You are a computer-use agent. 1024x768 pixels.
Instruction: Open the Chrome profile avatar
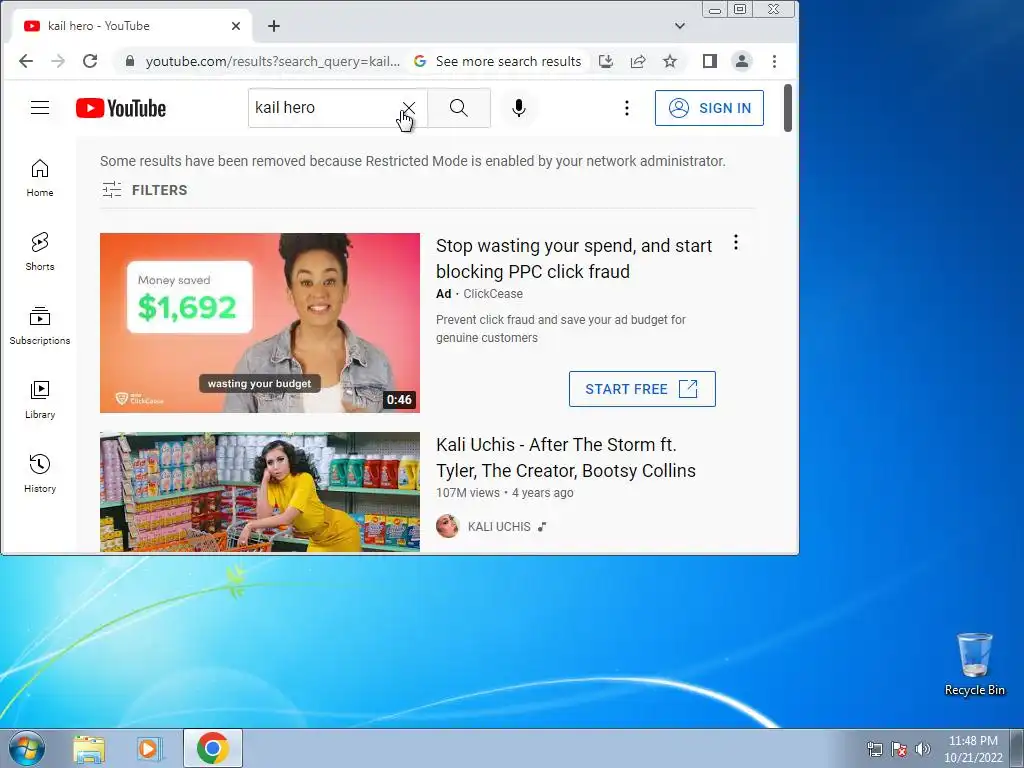pos(742,61)
